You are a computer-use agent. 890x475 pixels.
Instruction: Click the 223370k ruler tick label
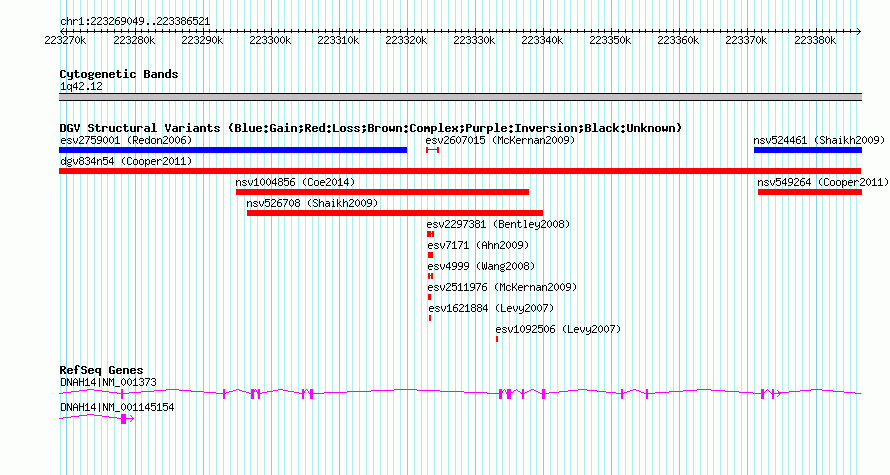(746, 40)
